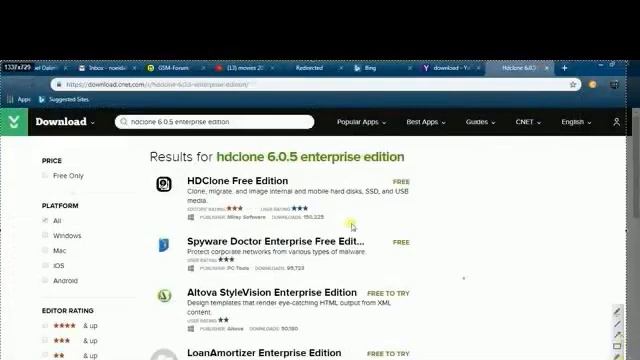Screen dimensions: 640x360
Task: Click the FREE label beside HDClone Free Edition
Action: (x=401, y=182)
